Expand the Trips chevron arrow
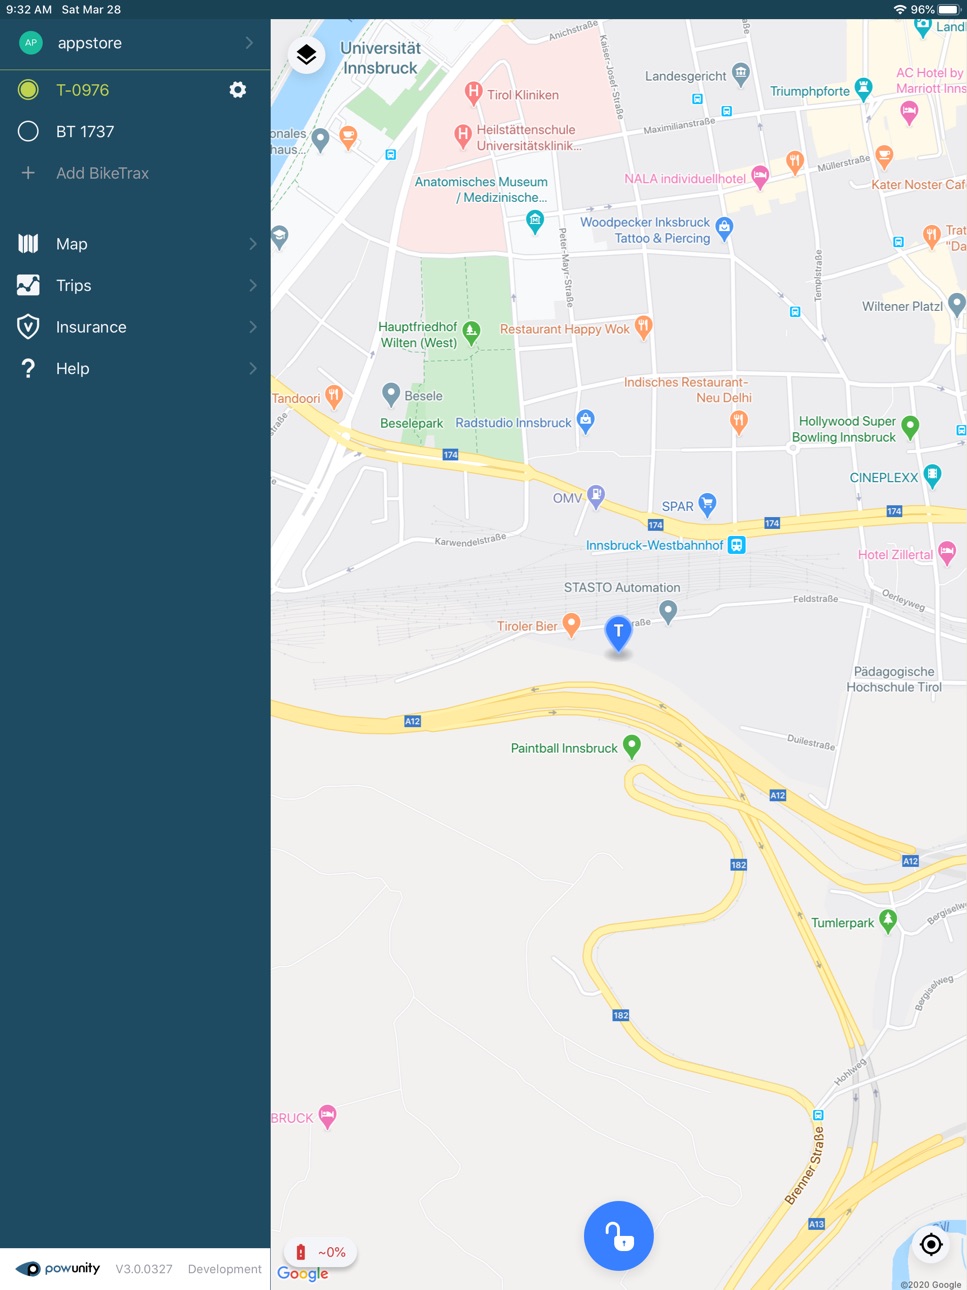 click(x=252, y=286)
